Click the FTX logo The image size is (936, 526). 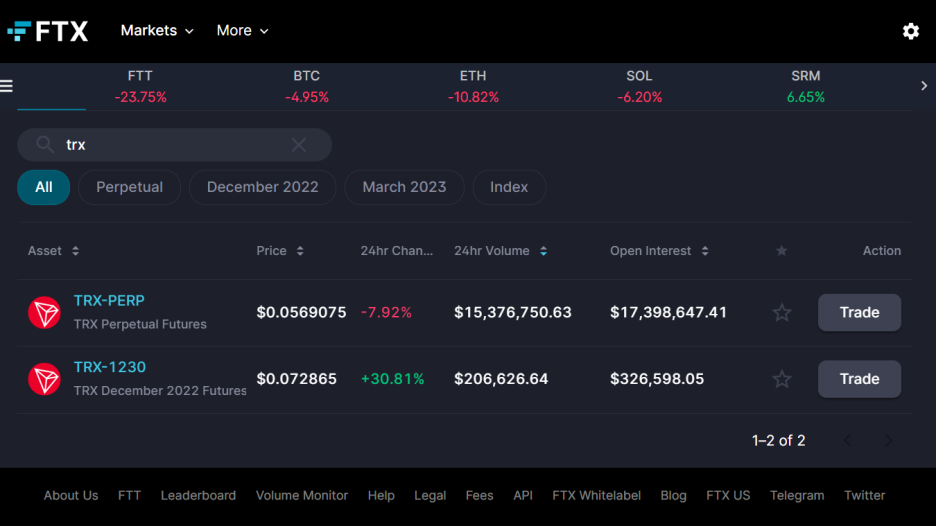tap(48, 31)
